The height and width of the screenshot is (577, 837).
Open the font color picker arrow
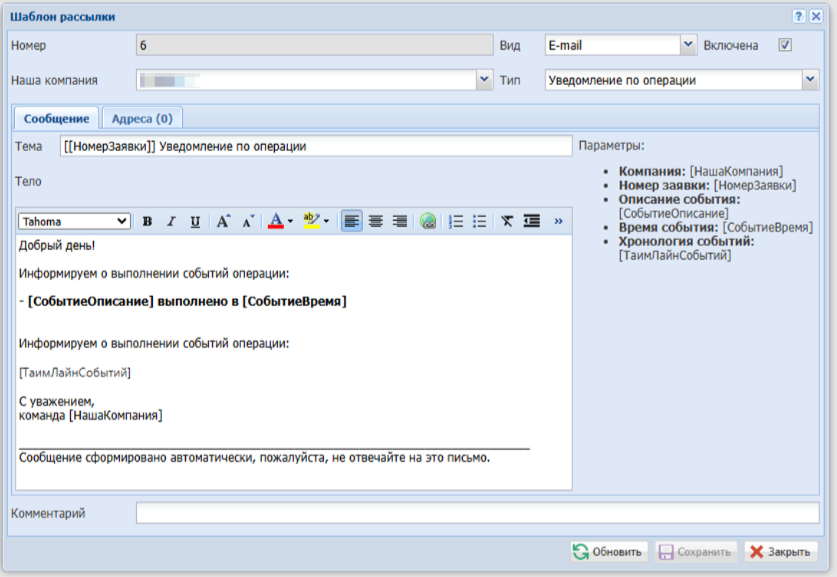point(290,221)
